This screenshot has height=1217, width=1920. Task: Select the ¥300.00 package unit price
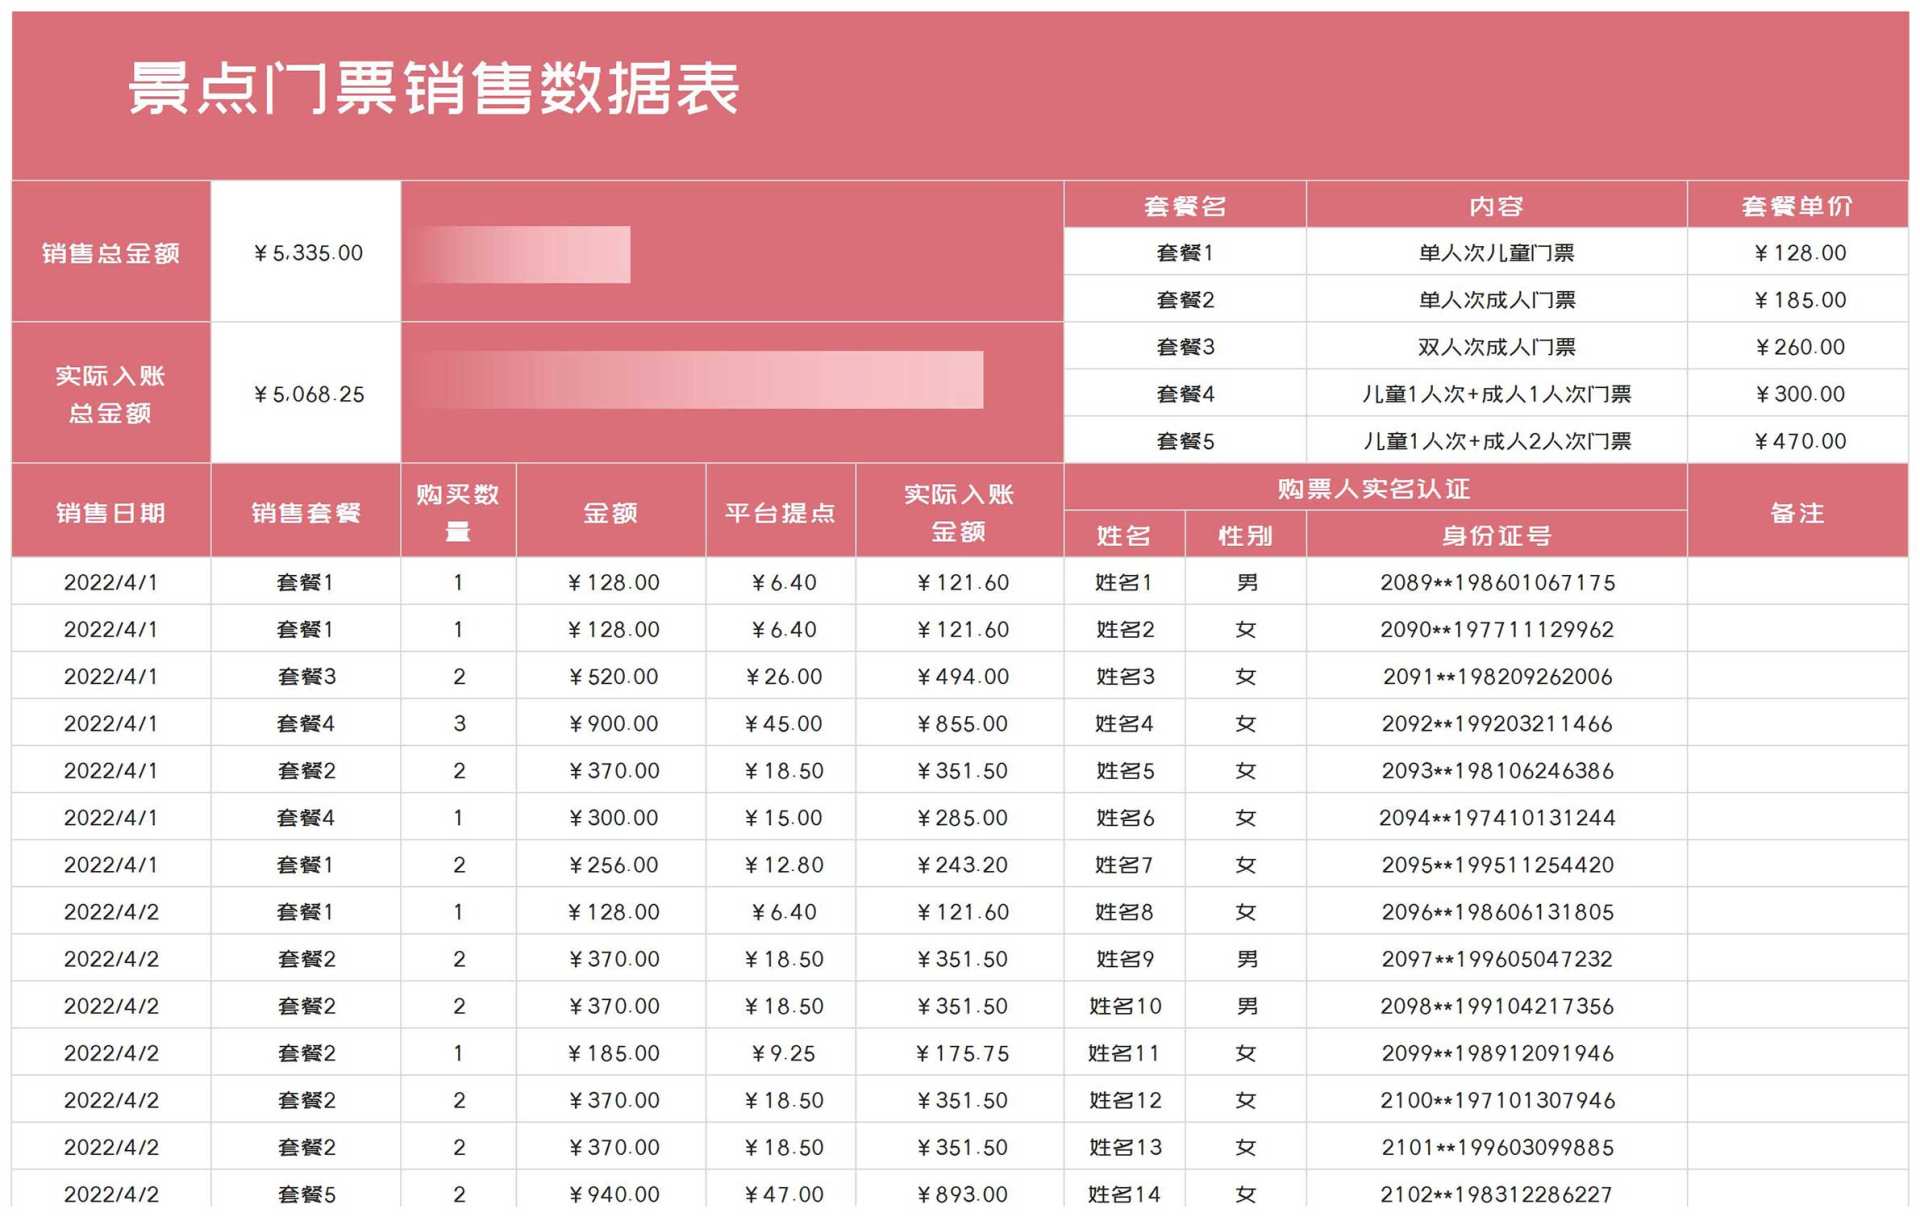(1798, 393)
